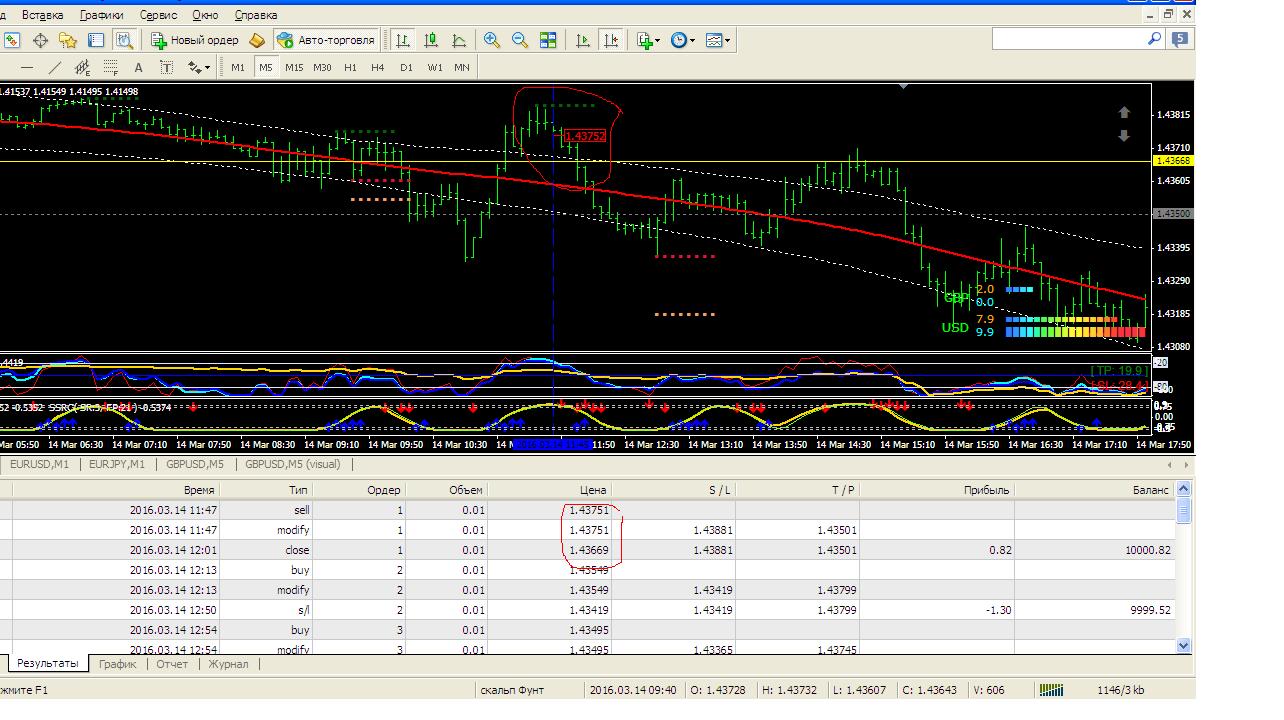This screenshot has height=720, width=1284.
Task: Select the text 'A' drawing tool
Action: (x=138, y=68)
